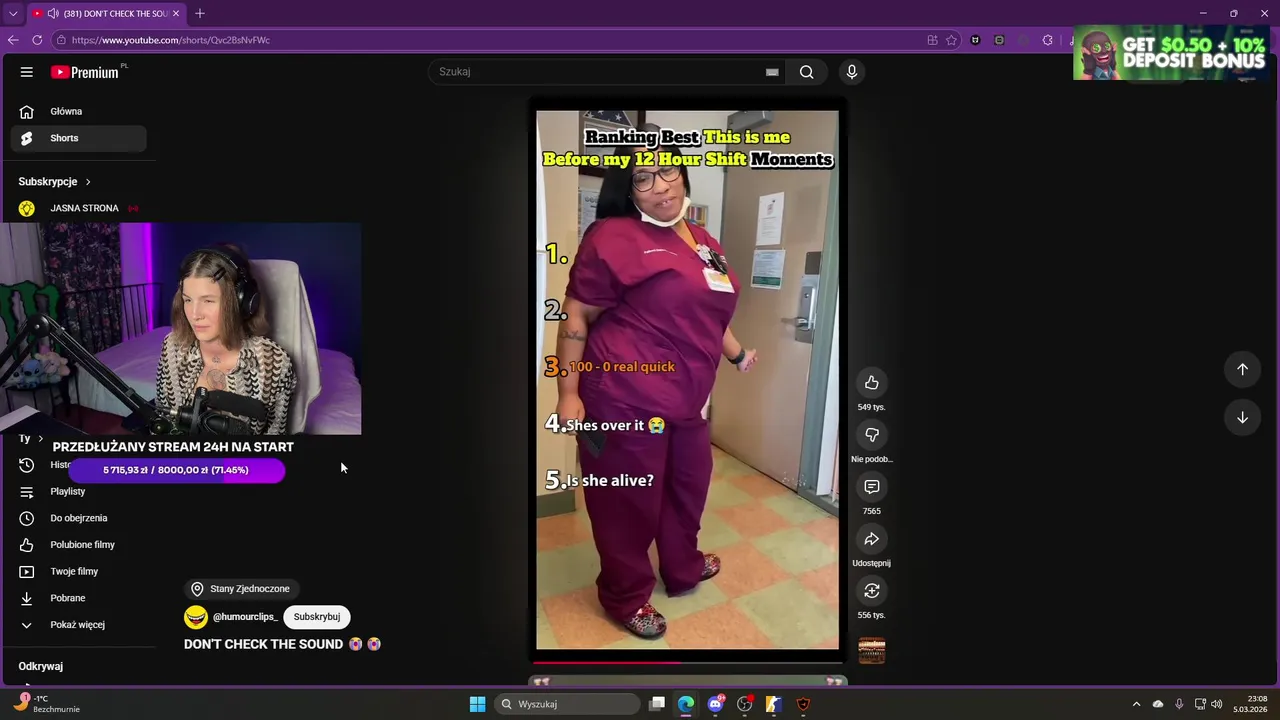Go to the next short with down arrow

click(x=1242, y=417)
